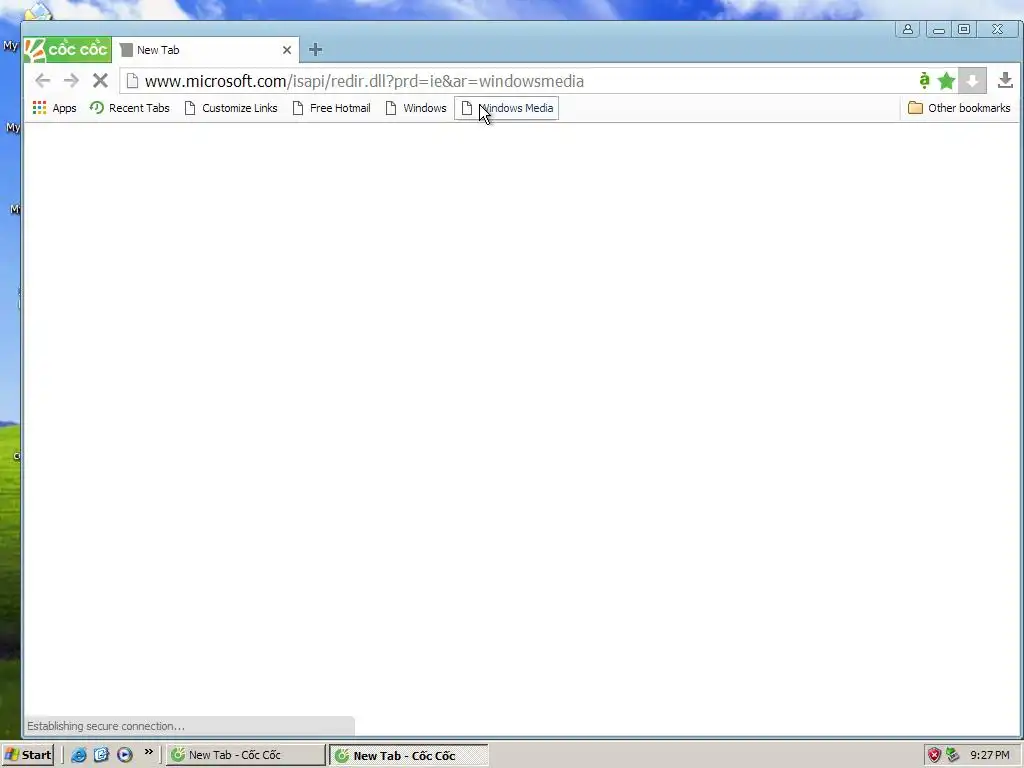Bookmark this page with the green star
The image size is (1024, 768).
[946, 81]
